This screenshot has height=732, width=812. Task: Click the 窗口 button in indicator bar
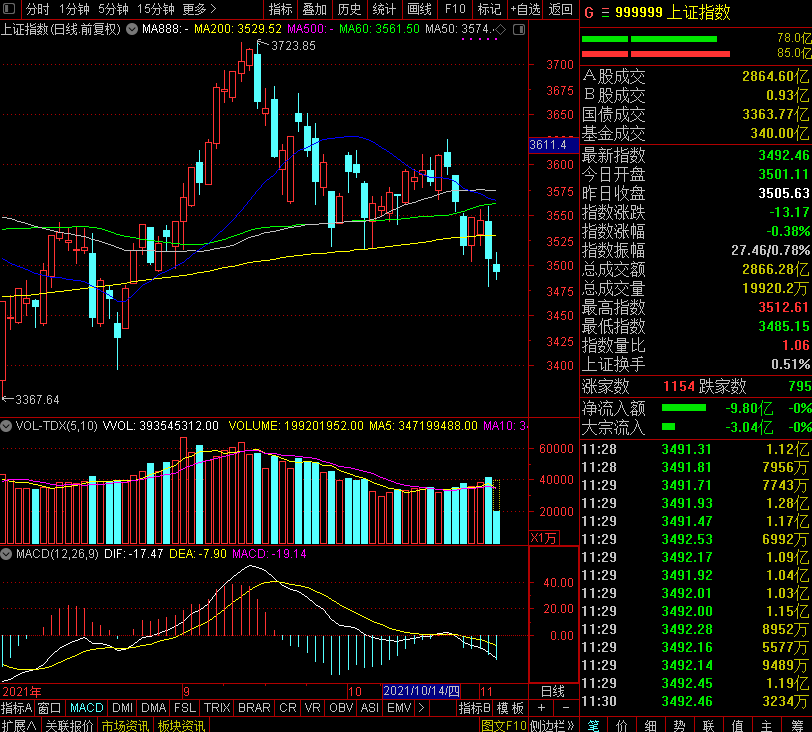pyautogui.click(x=50, y=708)
